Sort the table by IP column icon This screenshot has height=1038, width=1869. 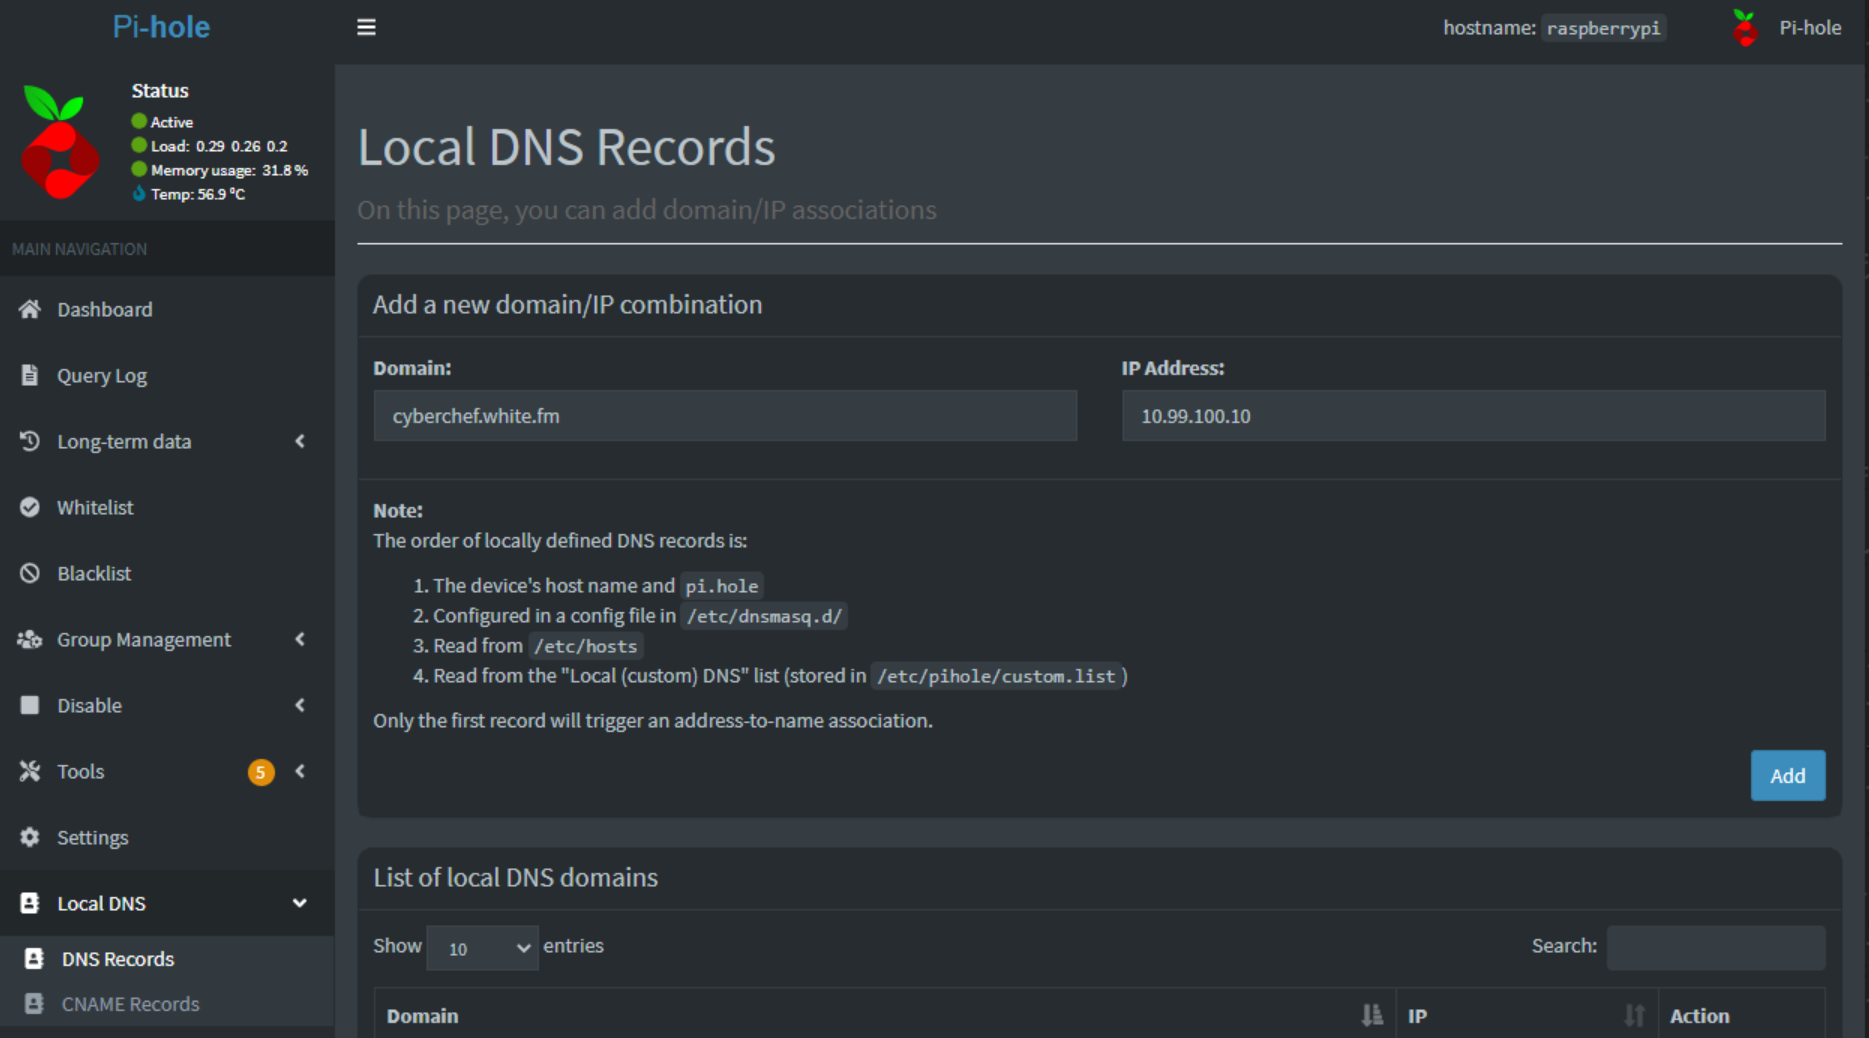pyautogui.click(x=1634, y=1015)
